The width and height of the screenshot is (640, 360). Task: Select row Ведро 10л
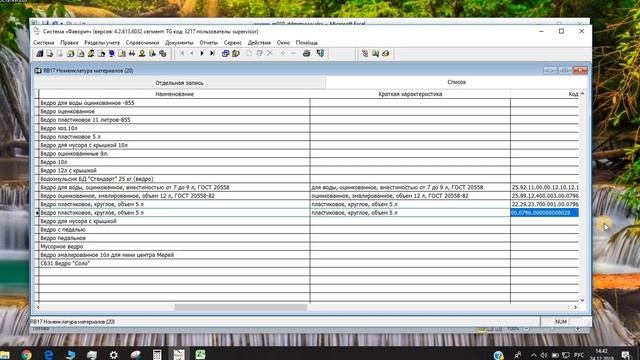(174, 162)
